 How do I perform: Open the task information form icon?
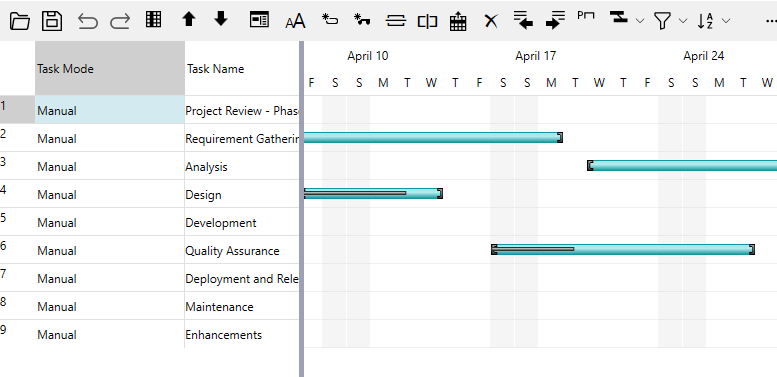coord(259,19)
